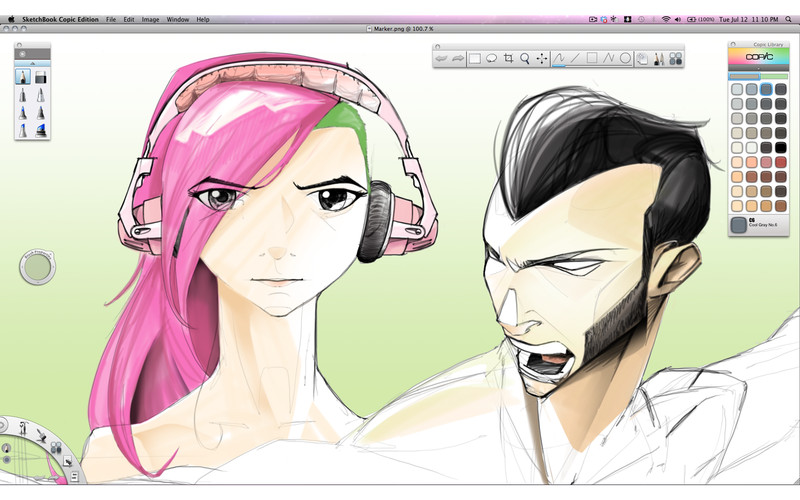Image resolution: width=800 pixels, height=500 pixels.
Task: Open the Window menu
Action: coord(177,19)
